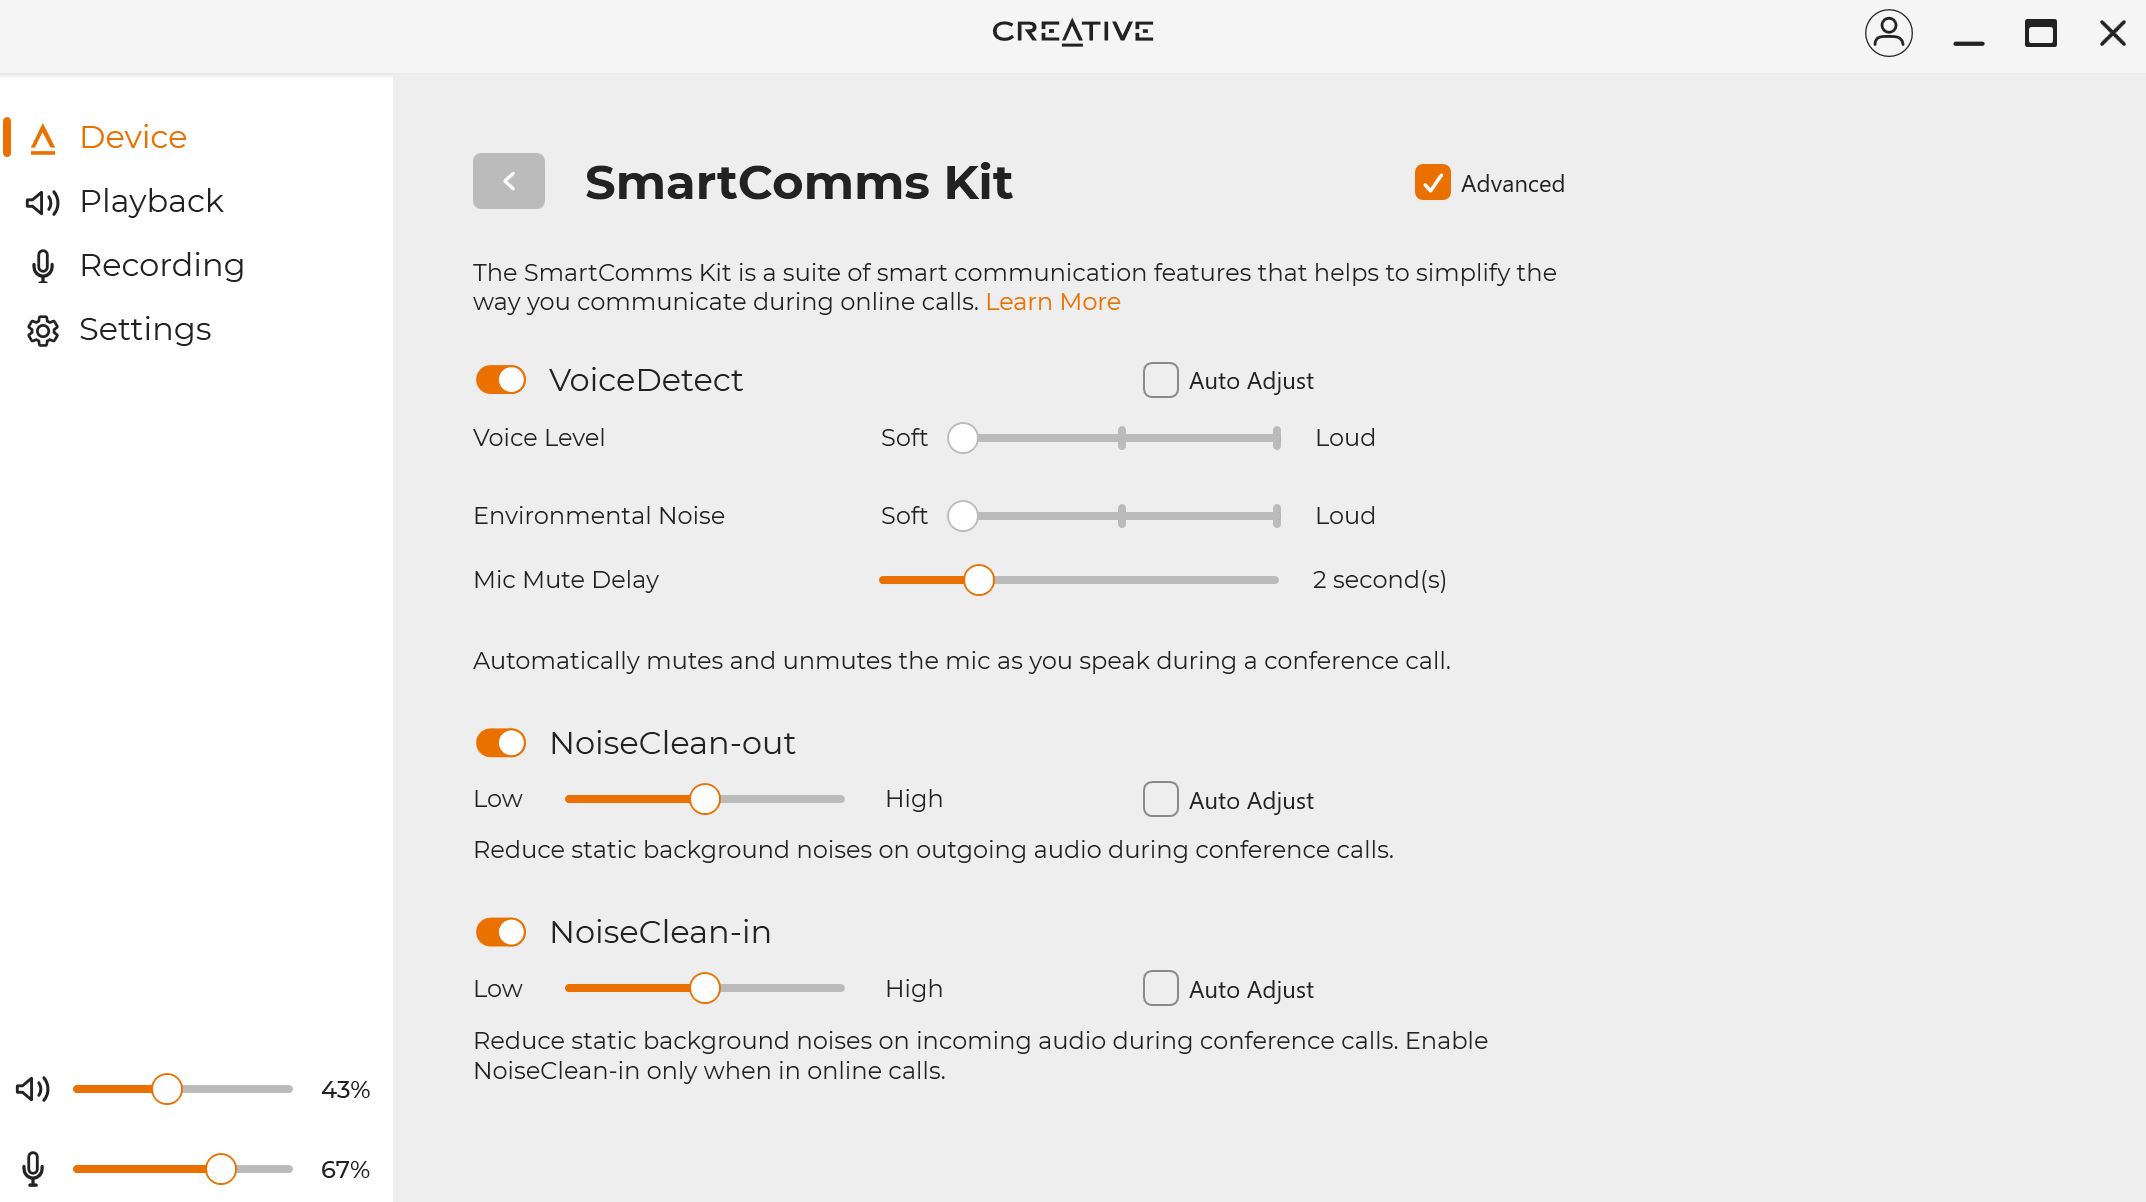Go to the Recording section
The width and height of the screenshot is (2146, 1202).
(x=161, y=266)
